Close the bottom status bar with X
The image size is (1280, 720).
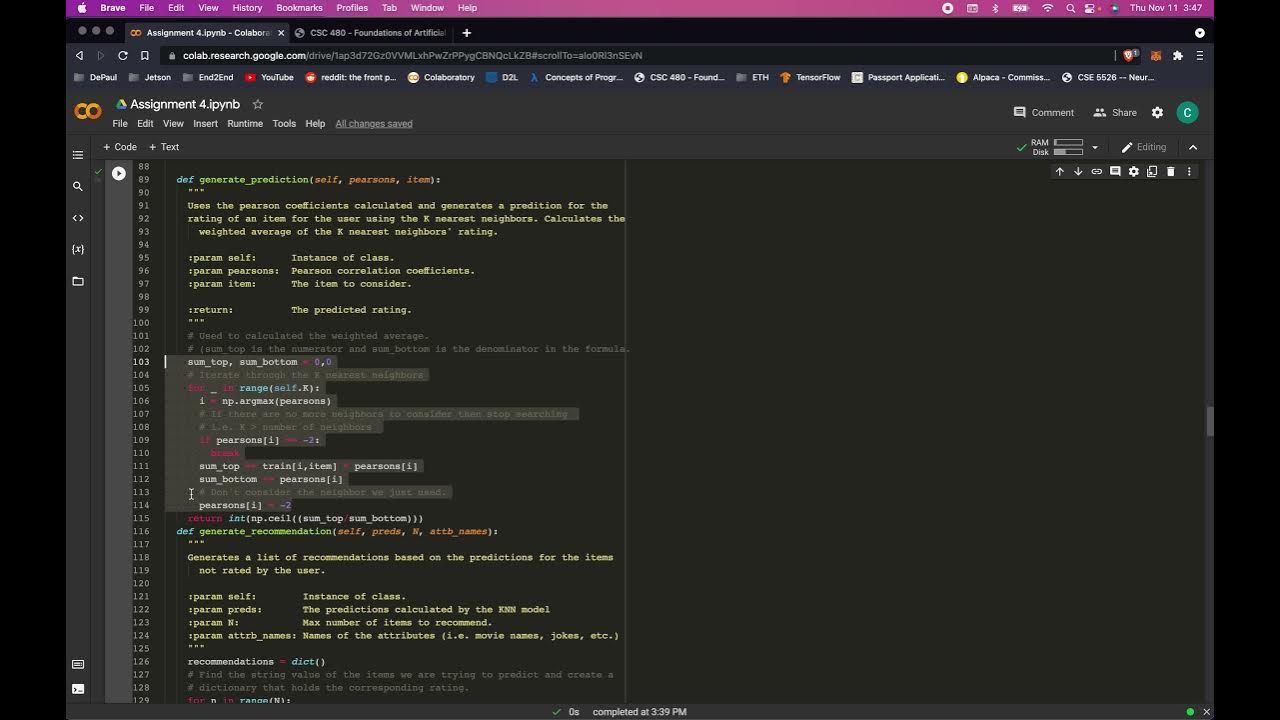coord(1206,712)
